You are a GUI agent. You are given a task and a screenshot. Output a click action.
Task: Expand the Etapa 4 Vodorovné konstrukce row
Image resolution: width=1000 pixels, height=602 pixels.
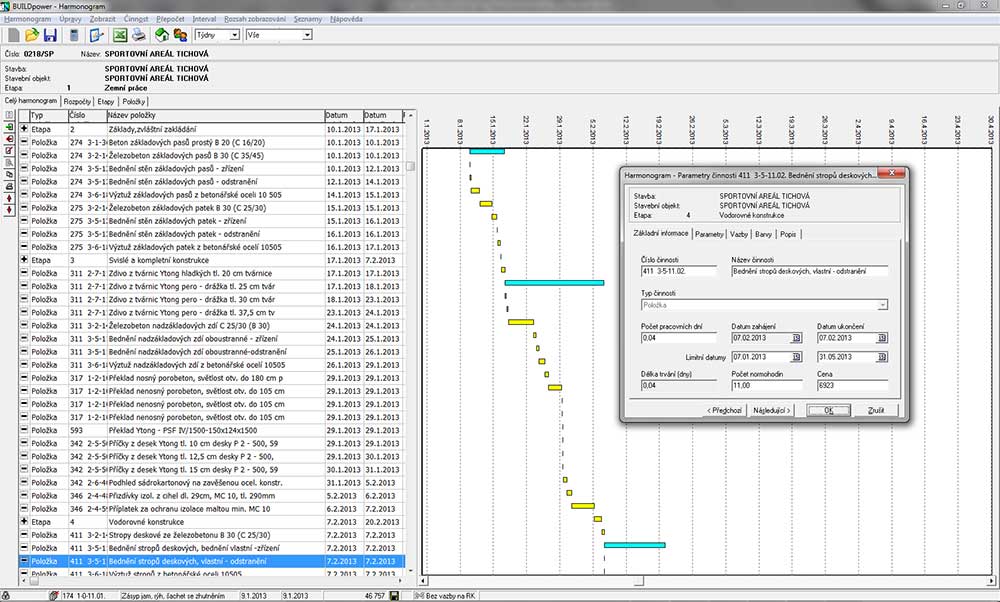(24, 521)
